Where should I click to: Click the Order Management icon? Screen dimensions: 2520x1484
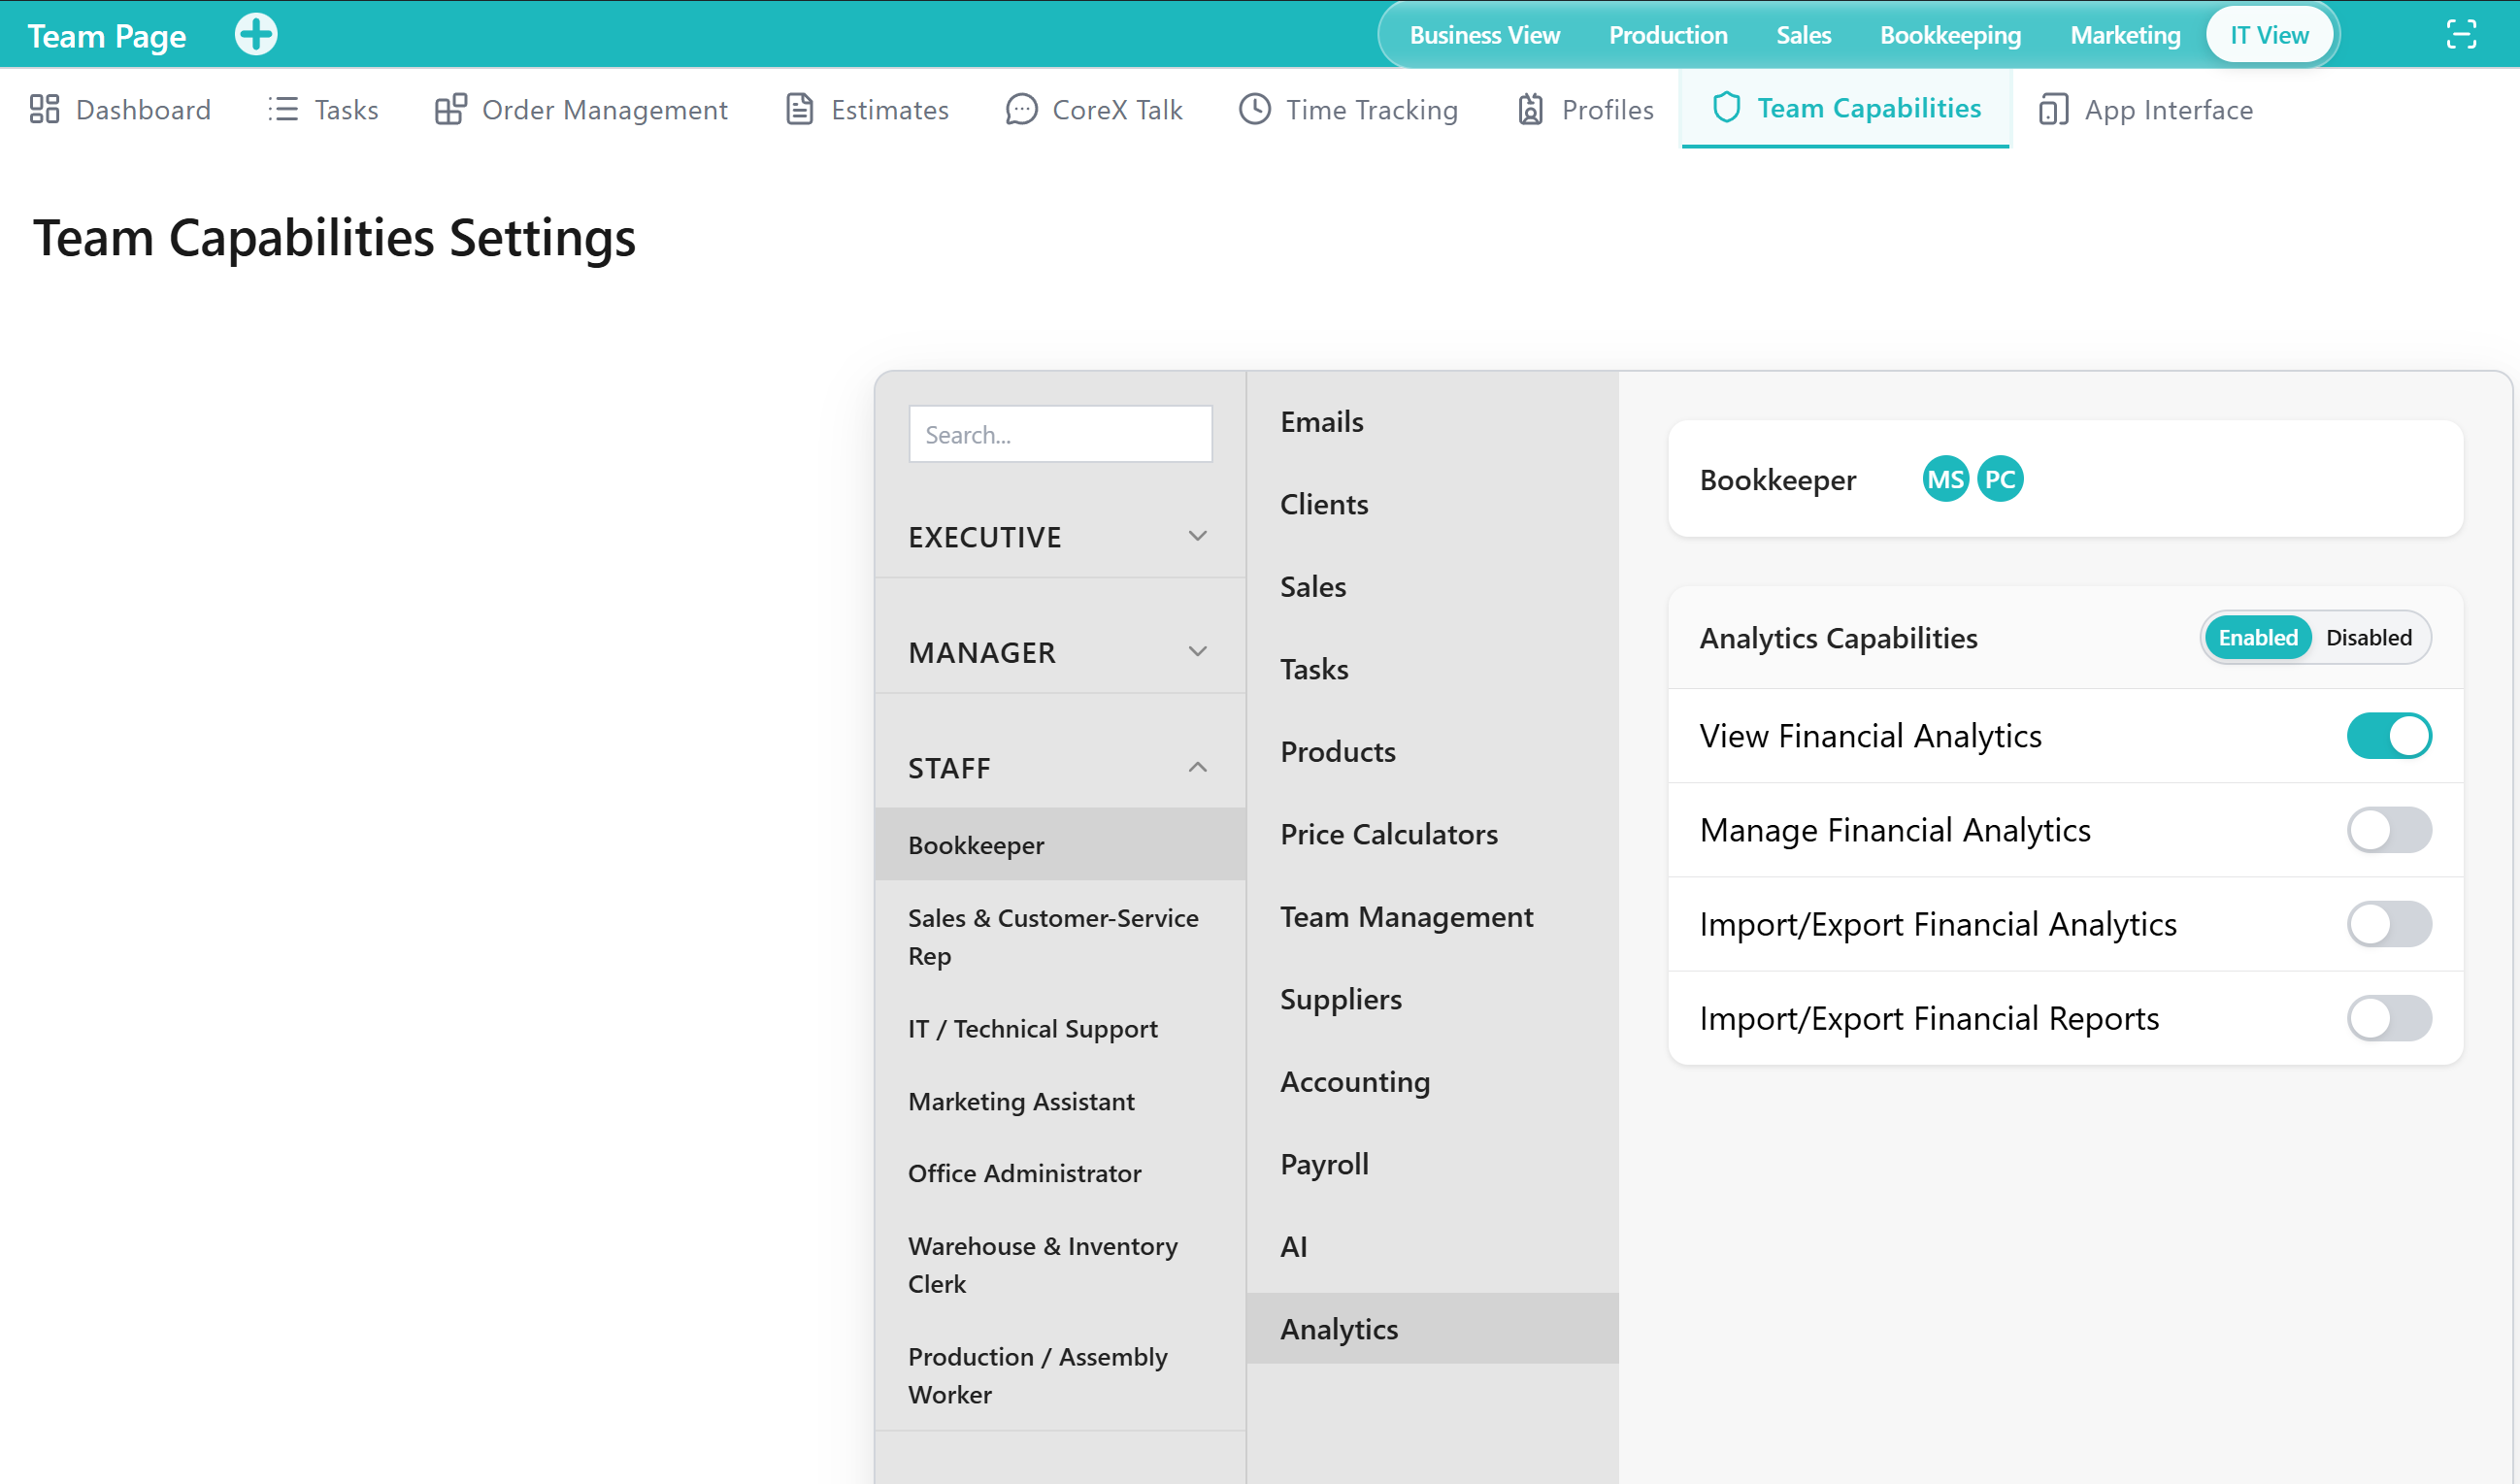pos(451,109)
